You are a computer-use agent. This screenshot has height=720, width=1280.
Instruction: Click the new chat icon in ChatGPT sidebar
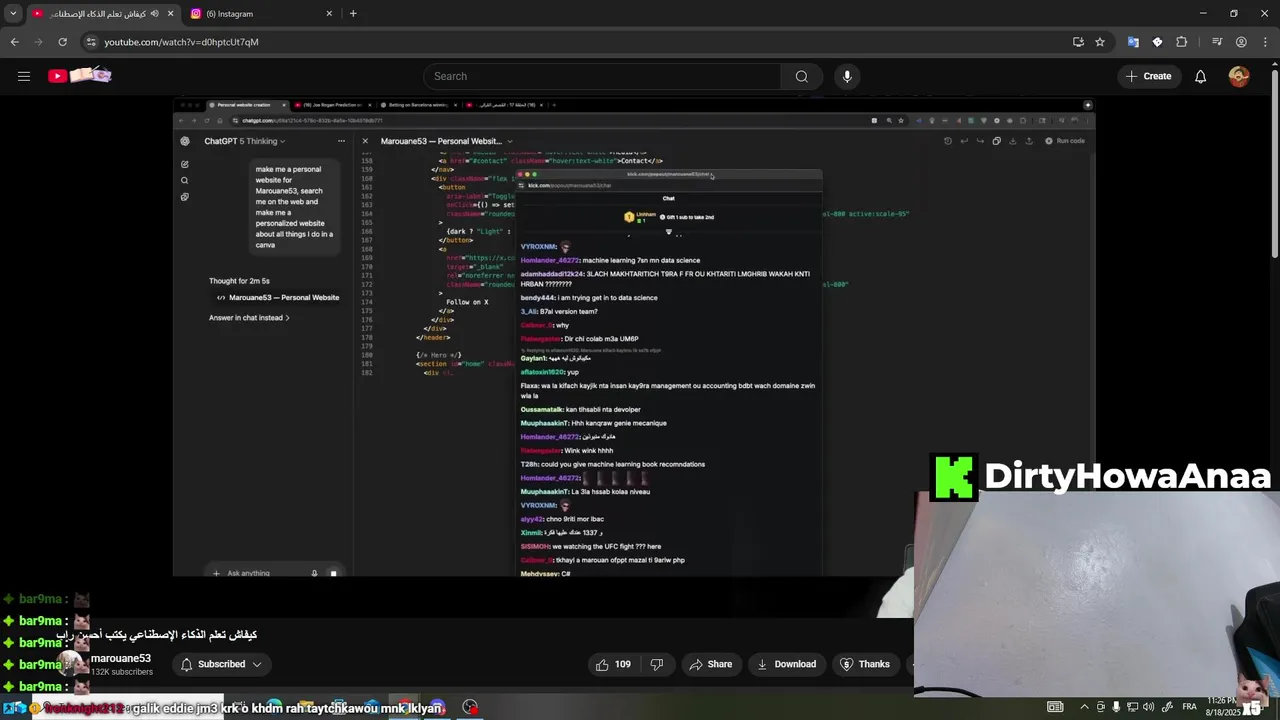[x=184, y=164]
